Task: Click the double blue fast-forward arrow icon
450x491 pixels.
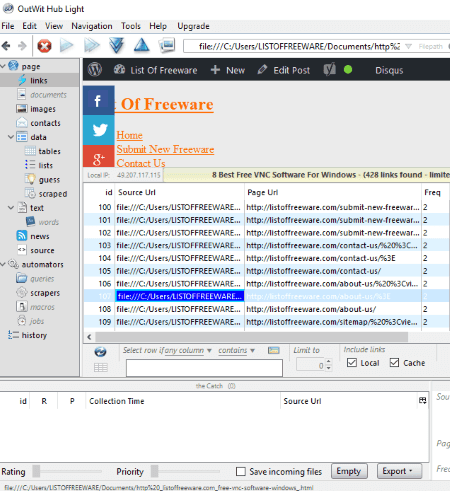Action: 92,45
